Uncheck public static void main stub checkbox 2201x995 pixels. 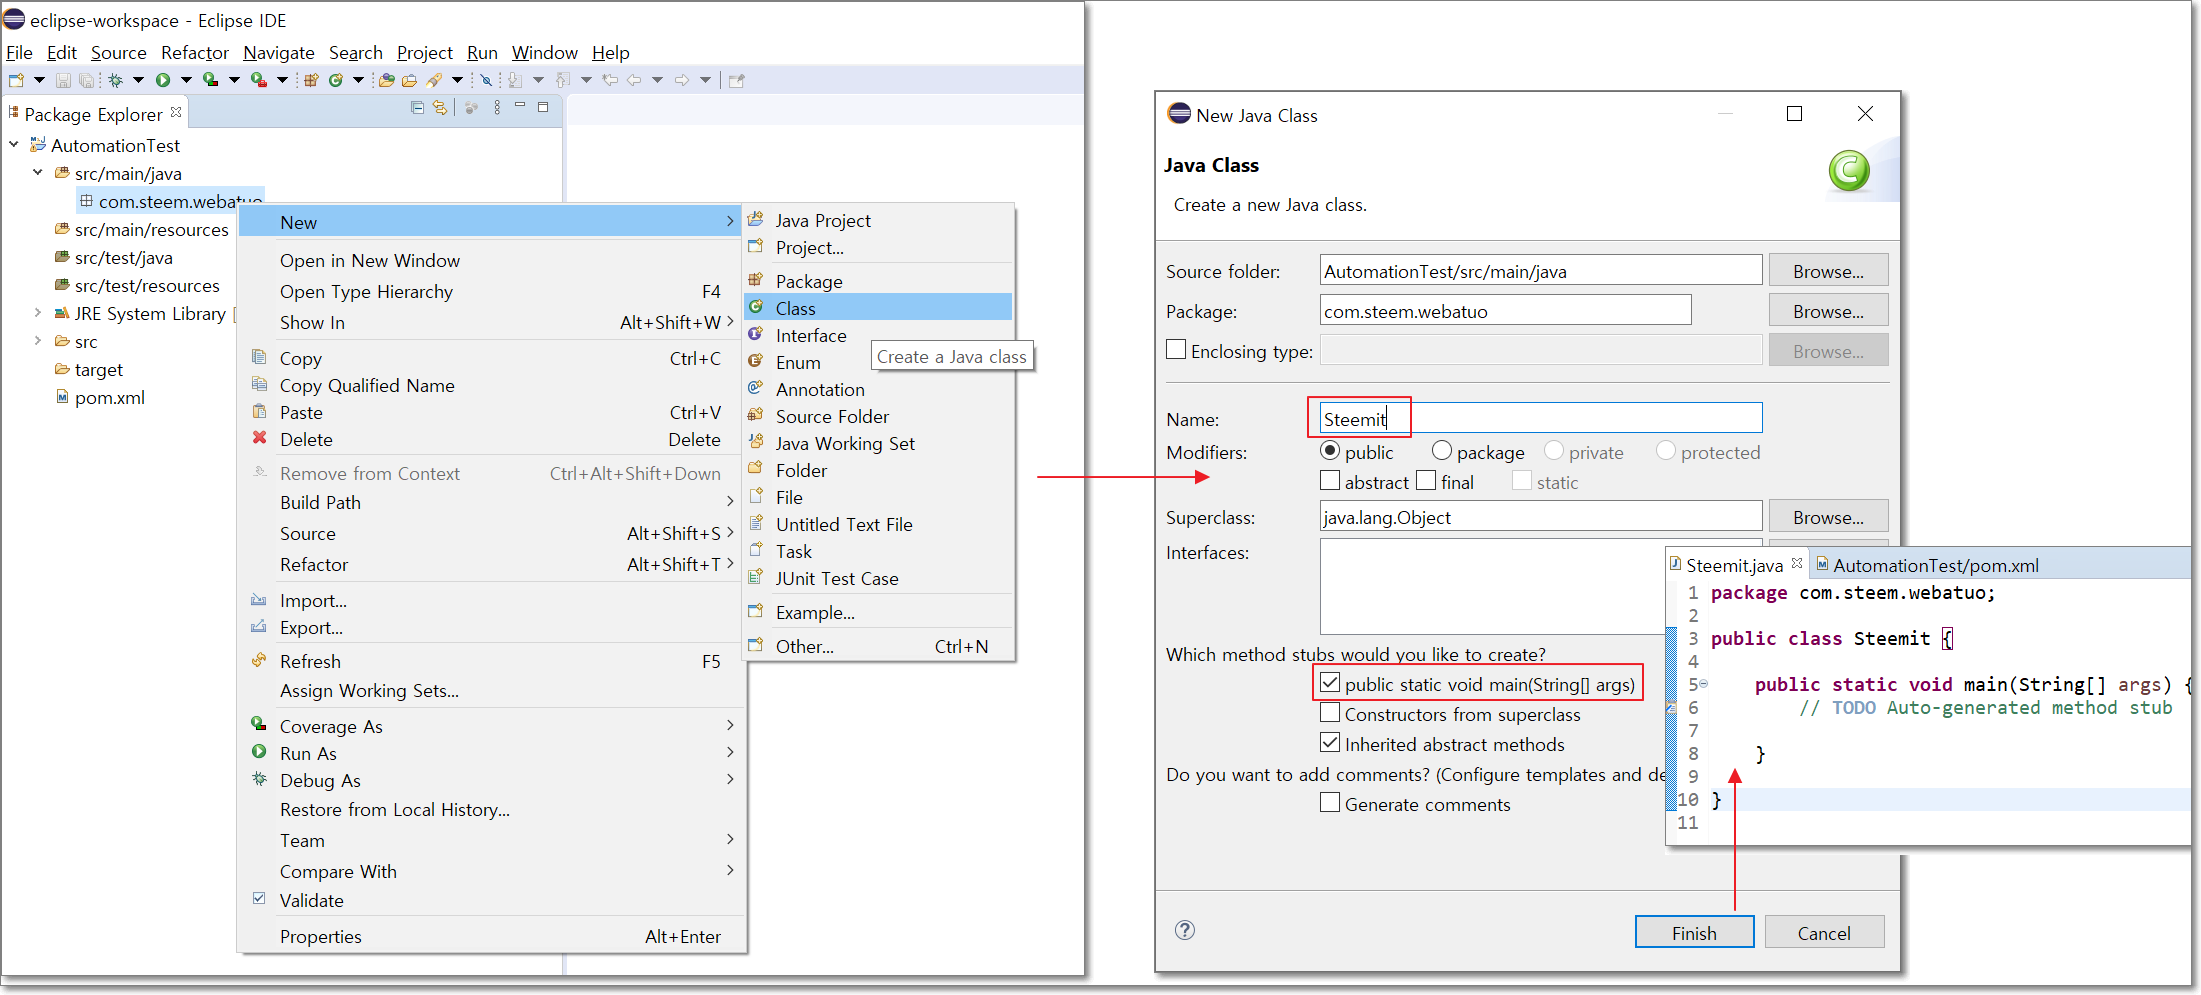click(x=1330, y=683)
